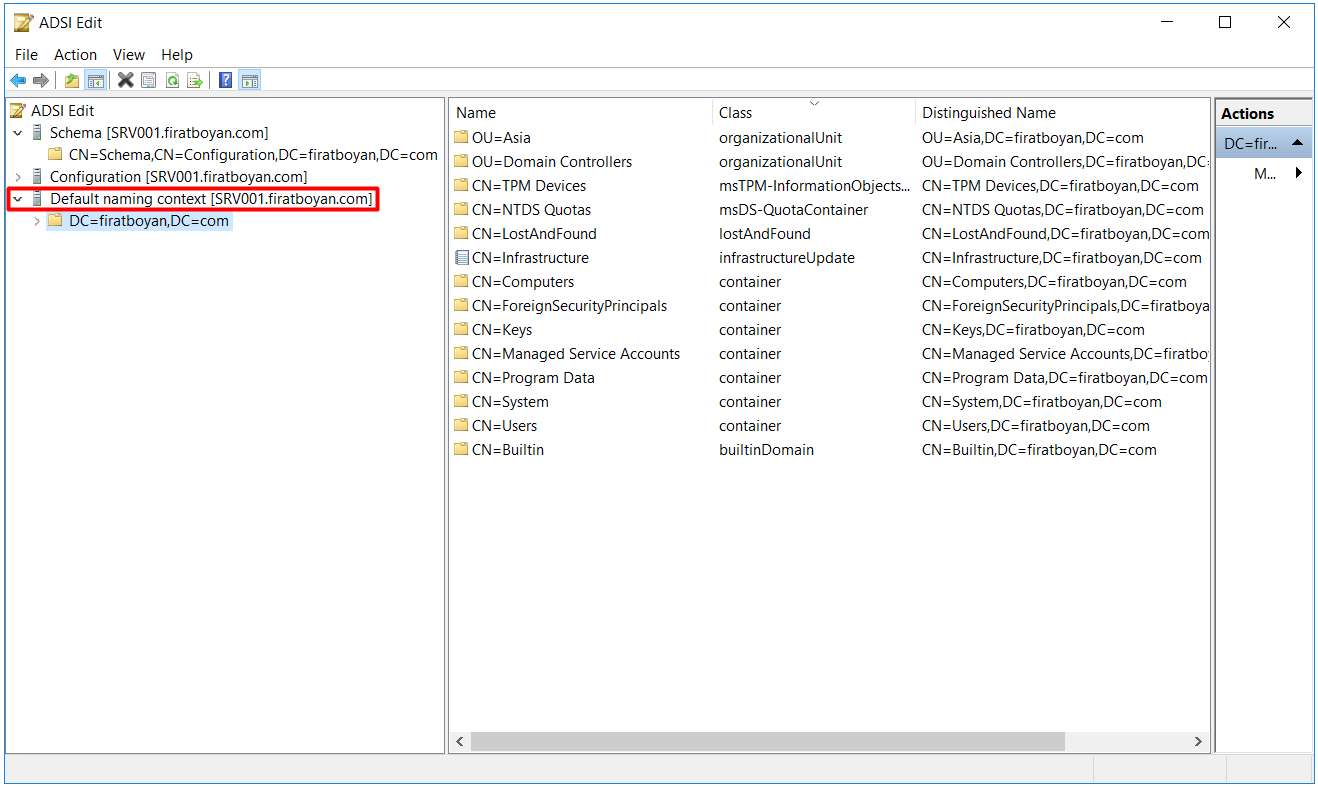Toggle Show/Hide Console Tree toolbar icon

[x=96, y=81]
